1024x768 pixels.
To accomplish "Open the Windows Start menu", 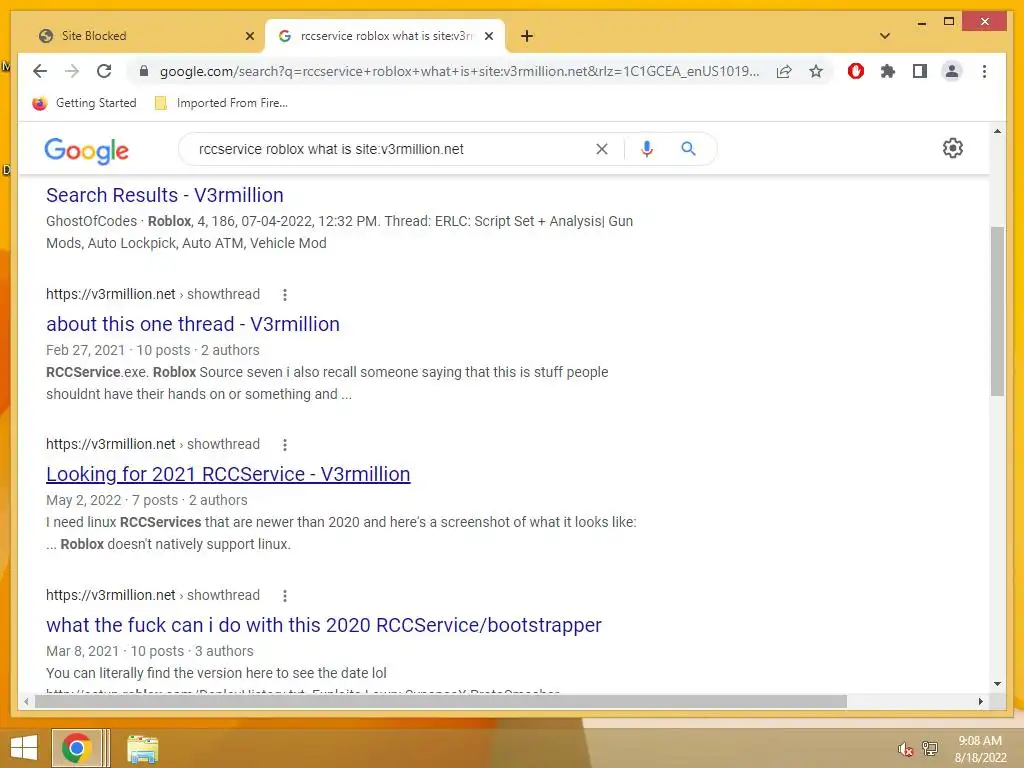I will tap(24, 748).
